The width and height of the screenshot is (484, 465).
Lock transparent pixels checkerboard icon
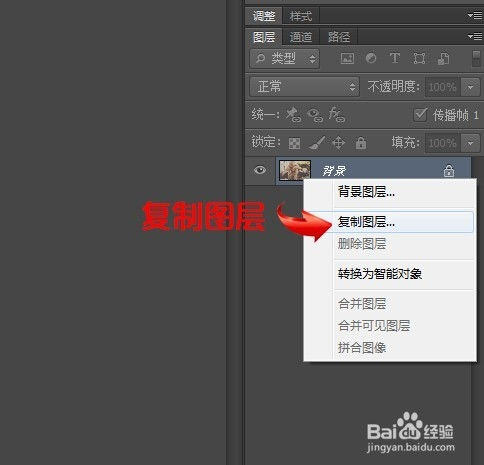pos(294,143)
